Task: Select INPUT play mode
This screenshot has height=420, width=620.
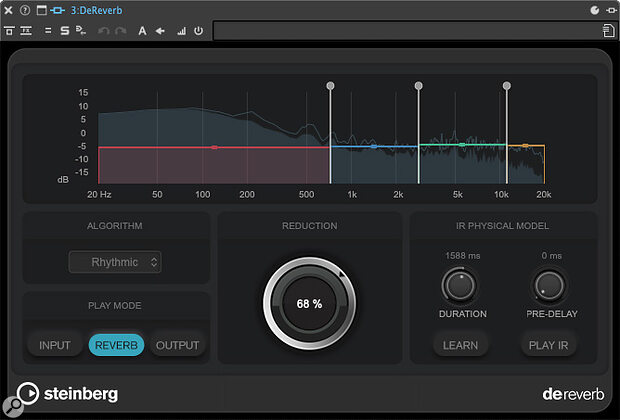Action: point(55,345)
